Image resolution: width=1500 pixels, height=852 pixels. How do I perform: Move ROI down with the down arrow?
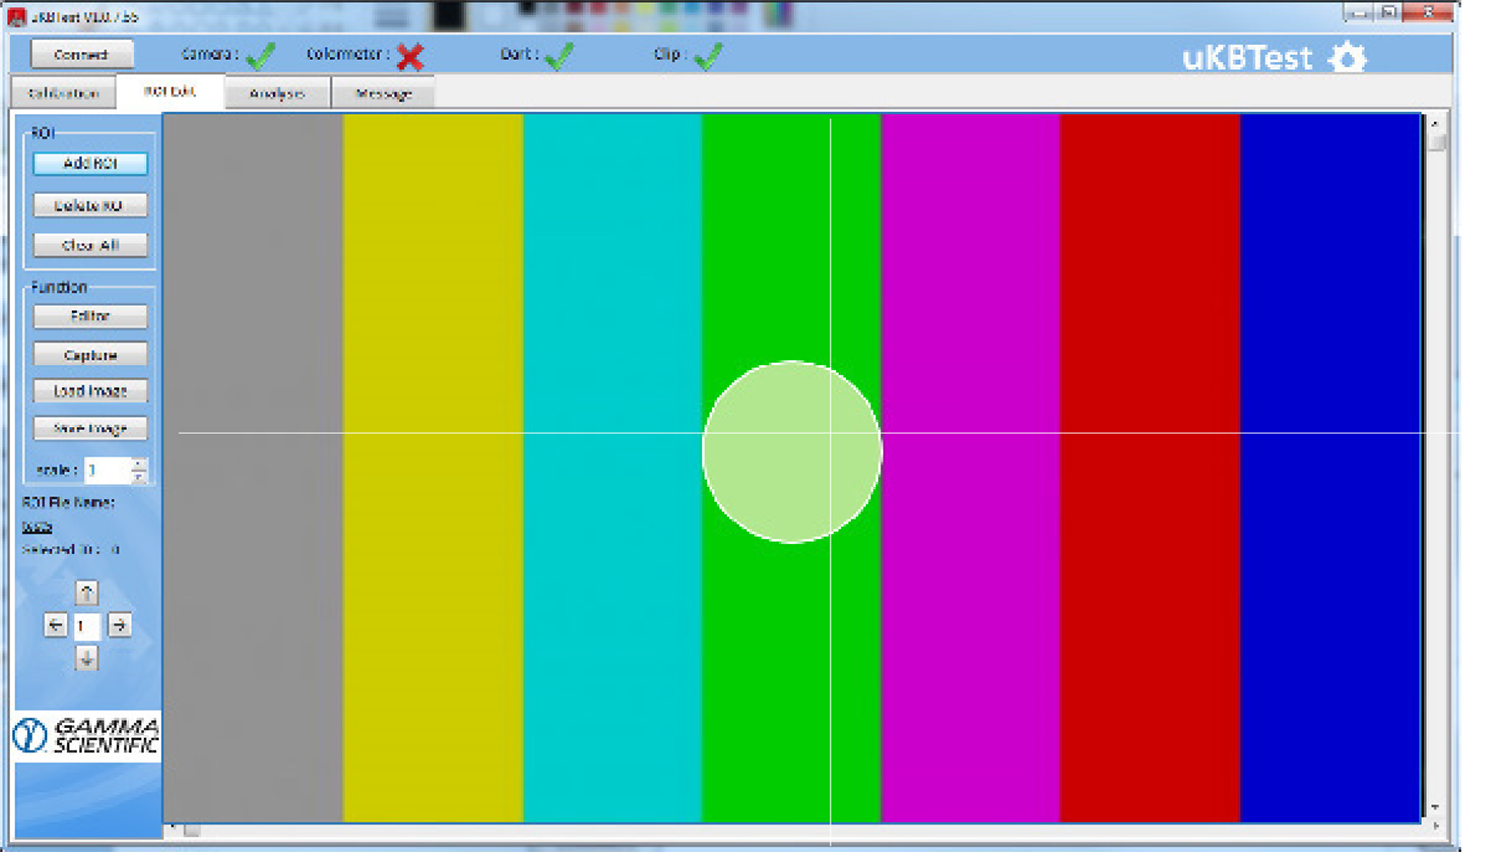pyautogui.click(x=87, y=659)
